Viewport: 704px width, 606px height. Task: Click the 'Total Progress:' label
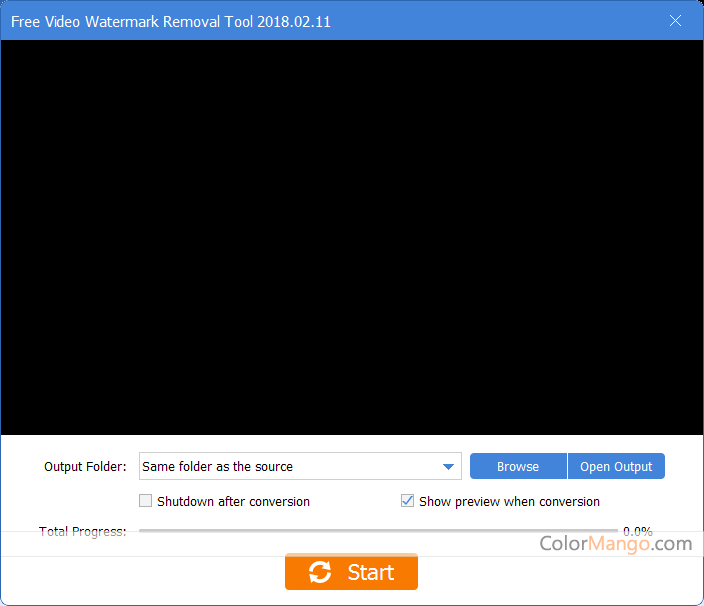[82, 531]
